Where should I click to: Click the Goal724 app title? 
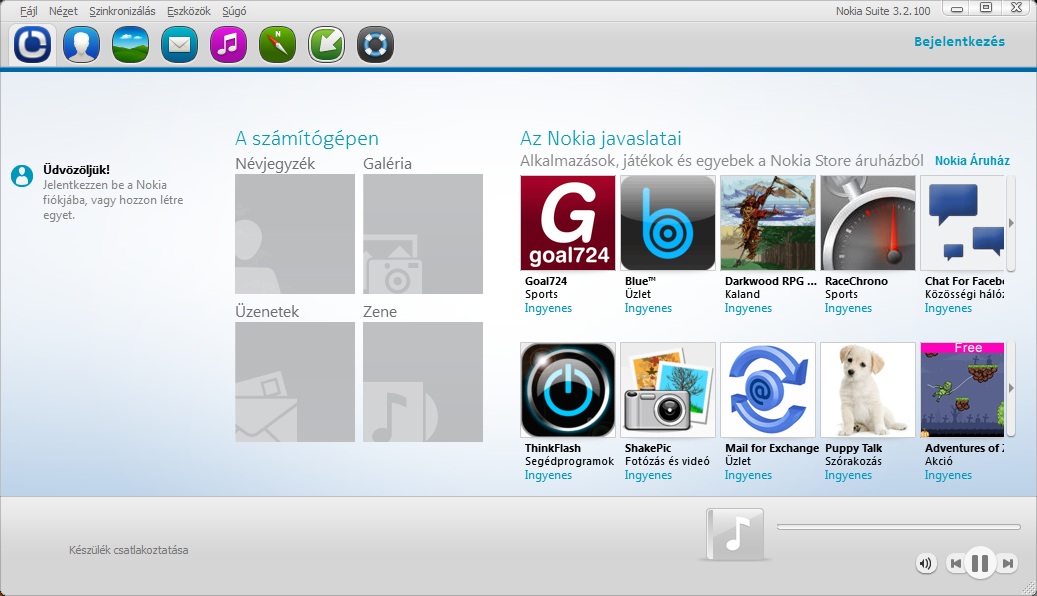pyautogui.click(x=546, y=281)
